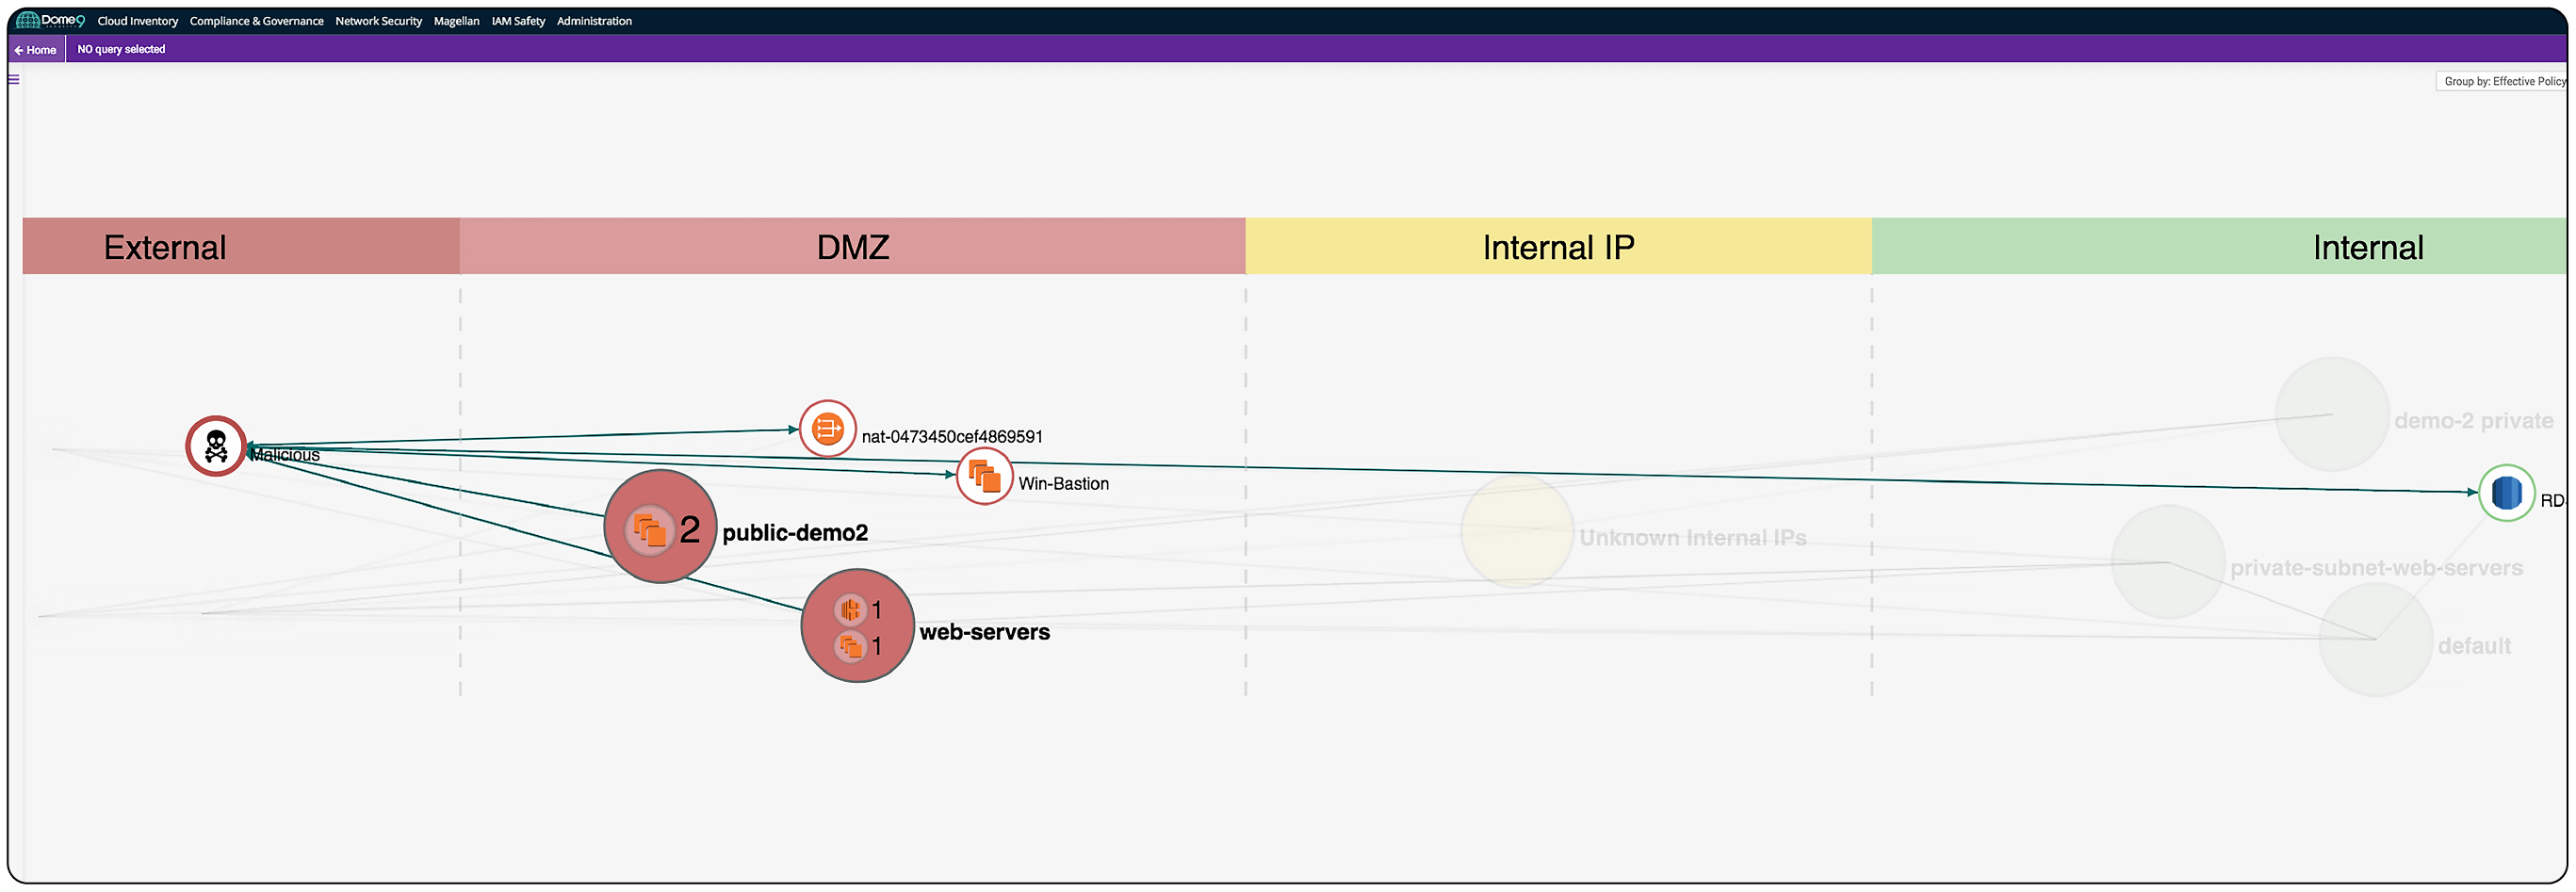The width and height of the screenshot is (2576, 892).
Task: Select the Internal zone header
Action: pyautogui.click(x=2220, y=246)
